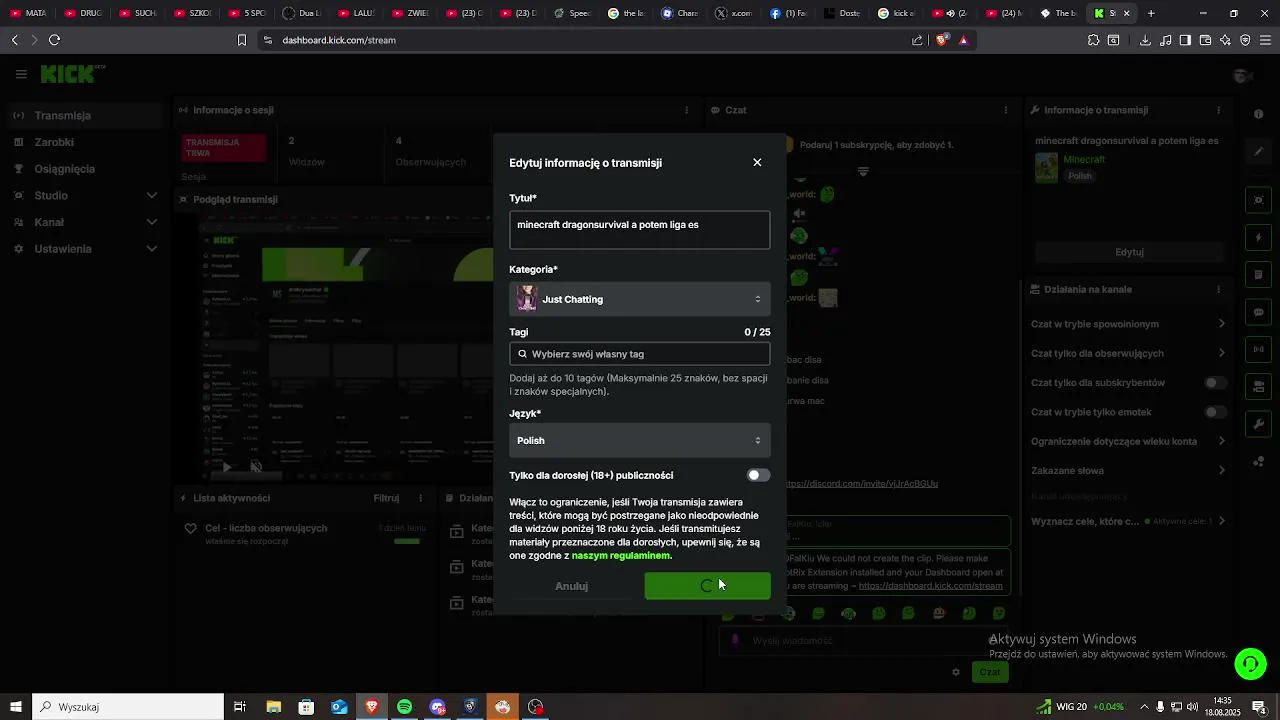Open the Lista aktywności panel options menu

[422, 498]
